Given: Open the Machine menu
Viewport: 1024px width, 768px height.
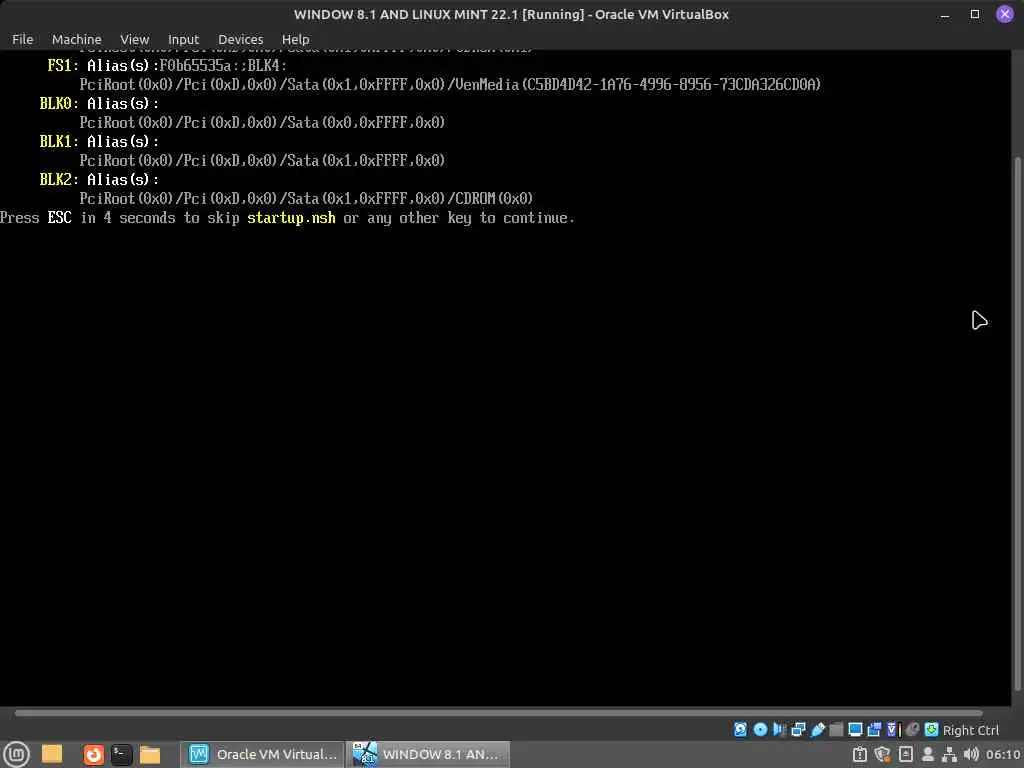Looking at the screenshot, I should click(x=76, y=39).
